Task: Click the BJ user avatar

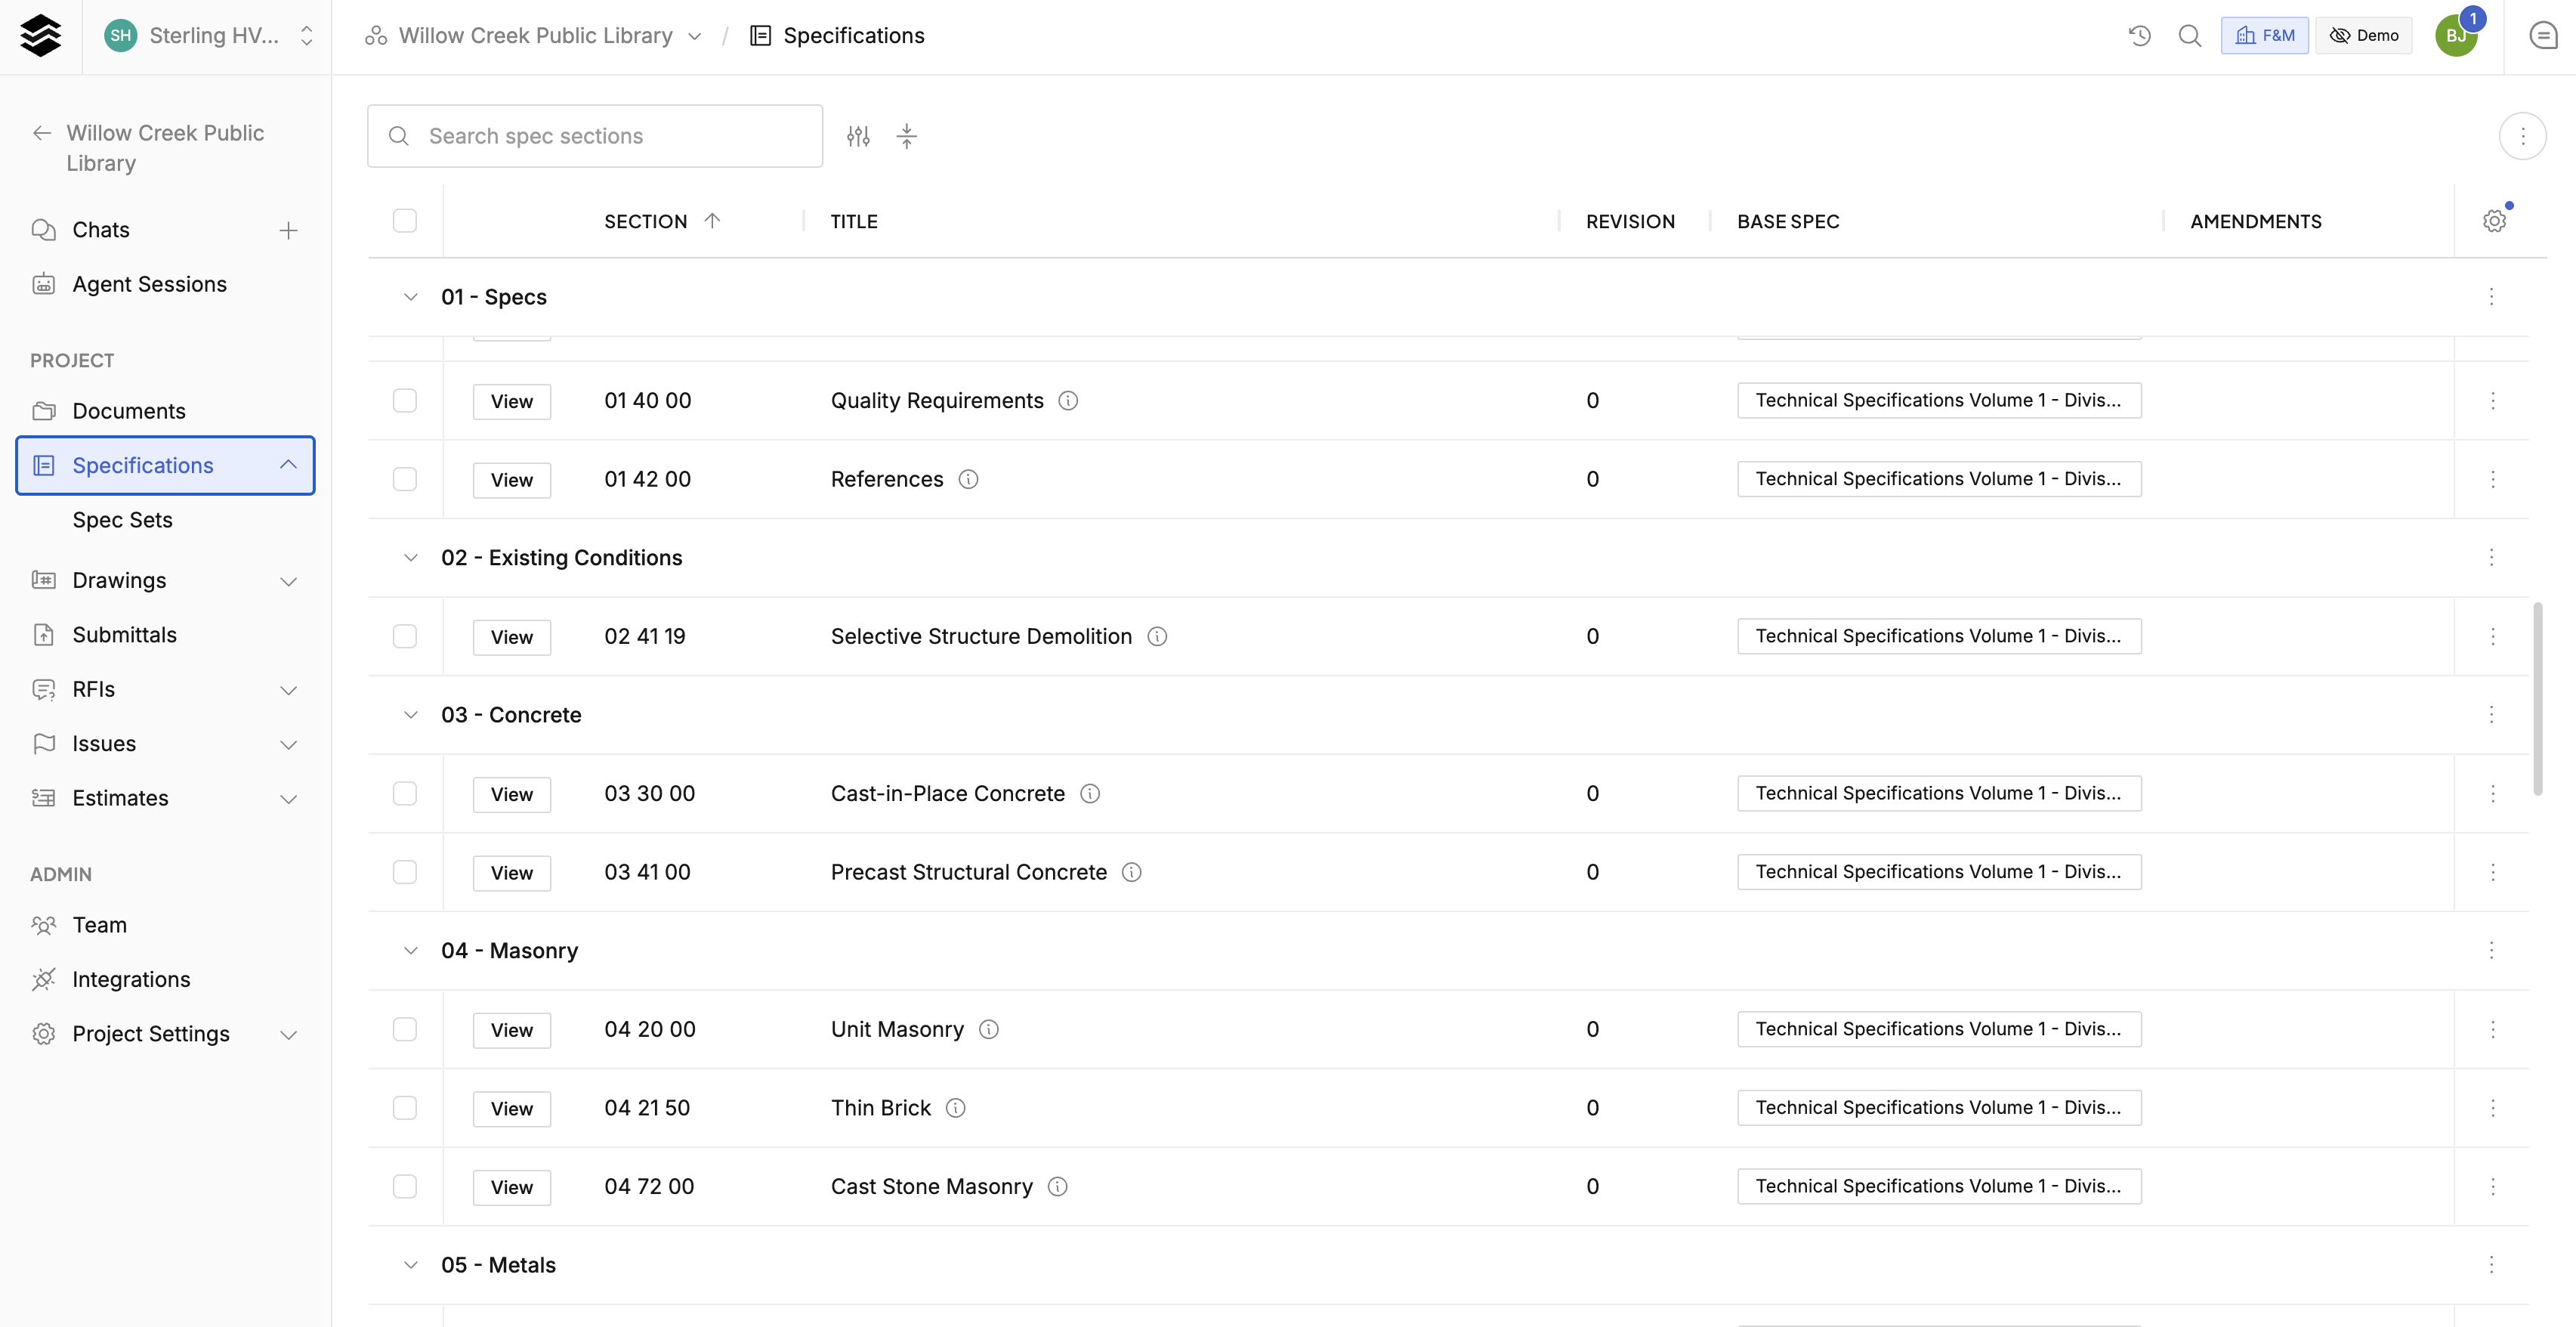Action: (x=2456, y=36)
